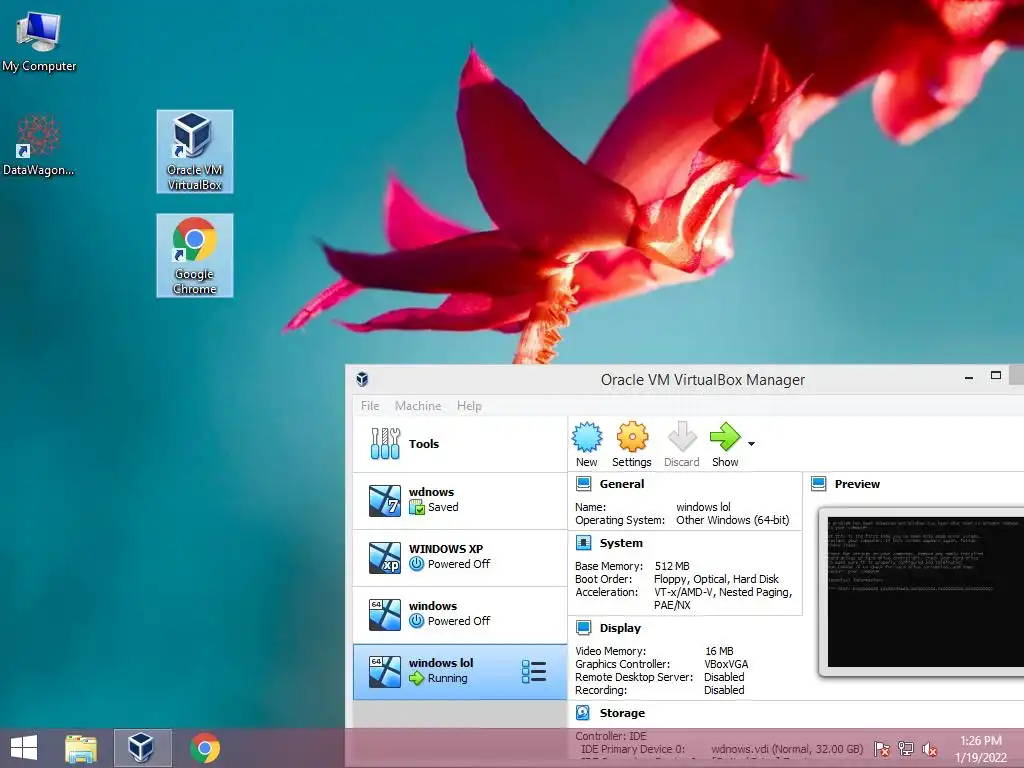Open the Windows Start button
The width and height of the screenshot is (1024, 768).
[x=24, y=748]
